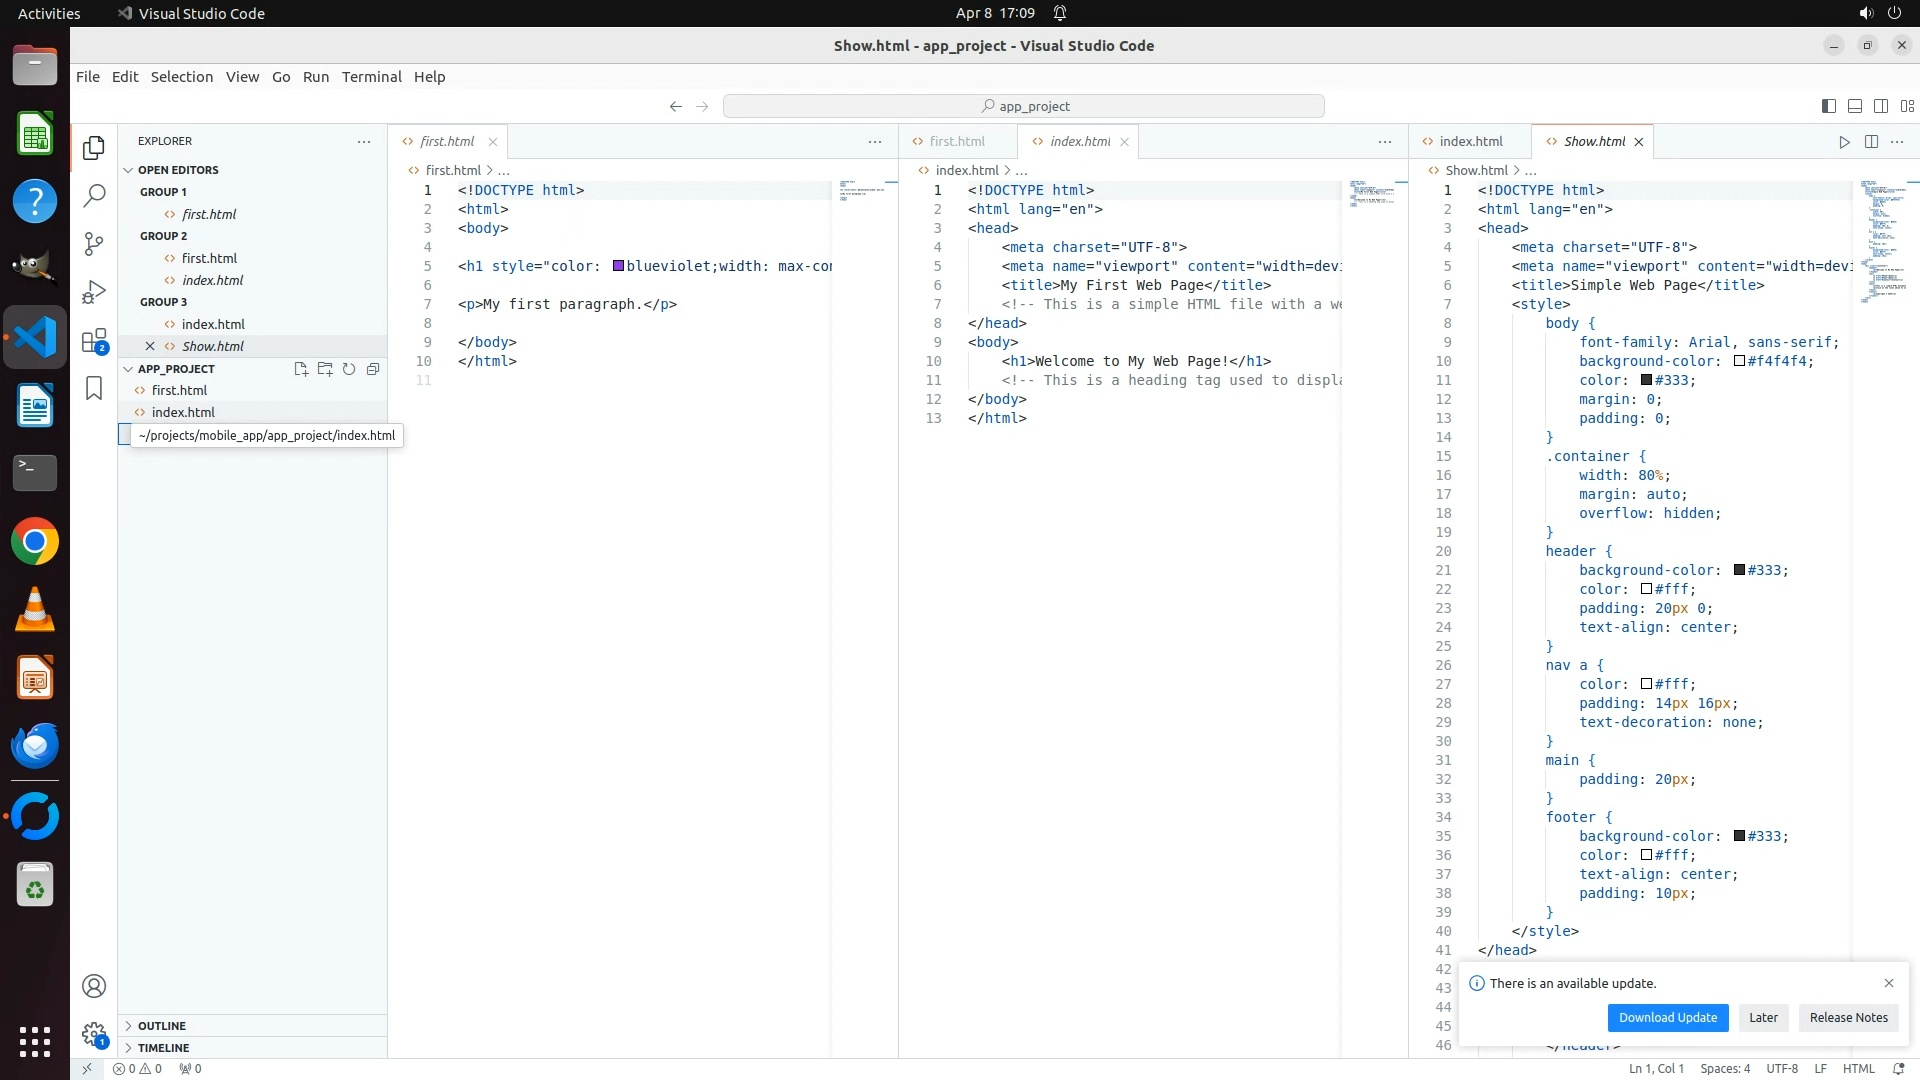Click the blueviolet color swatch in first.html
This screenshot has height=1080, width=1920.
[x=618, y=266]
